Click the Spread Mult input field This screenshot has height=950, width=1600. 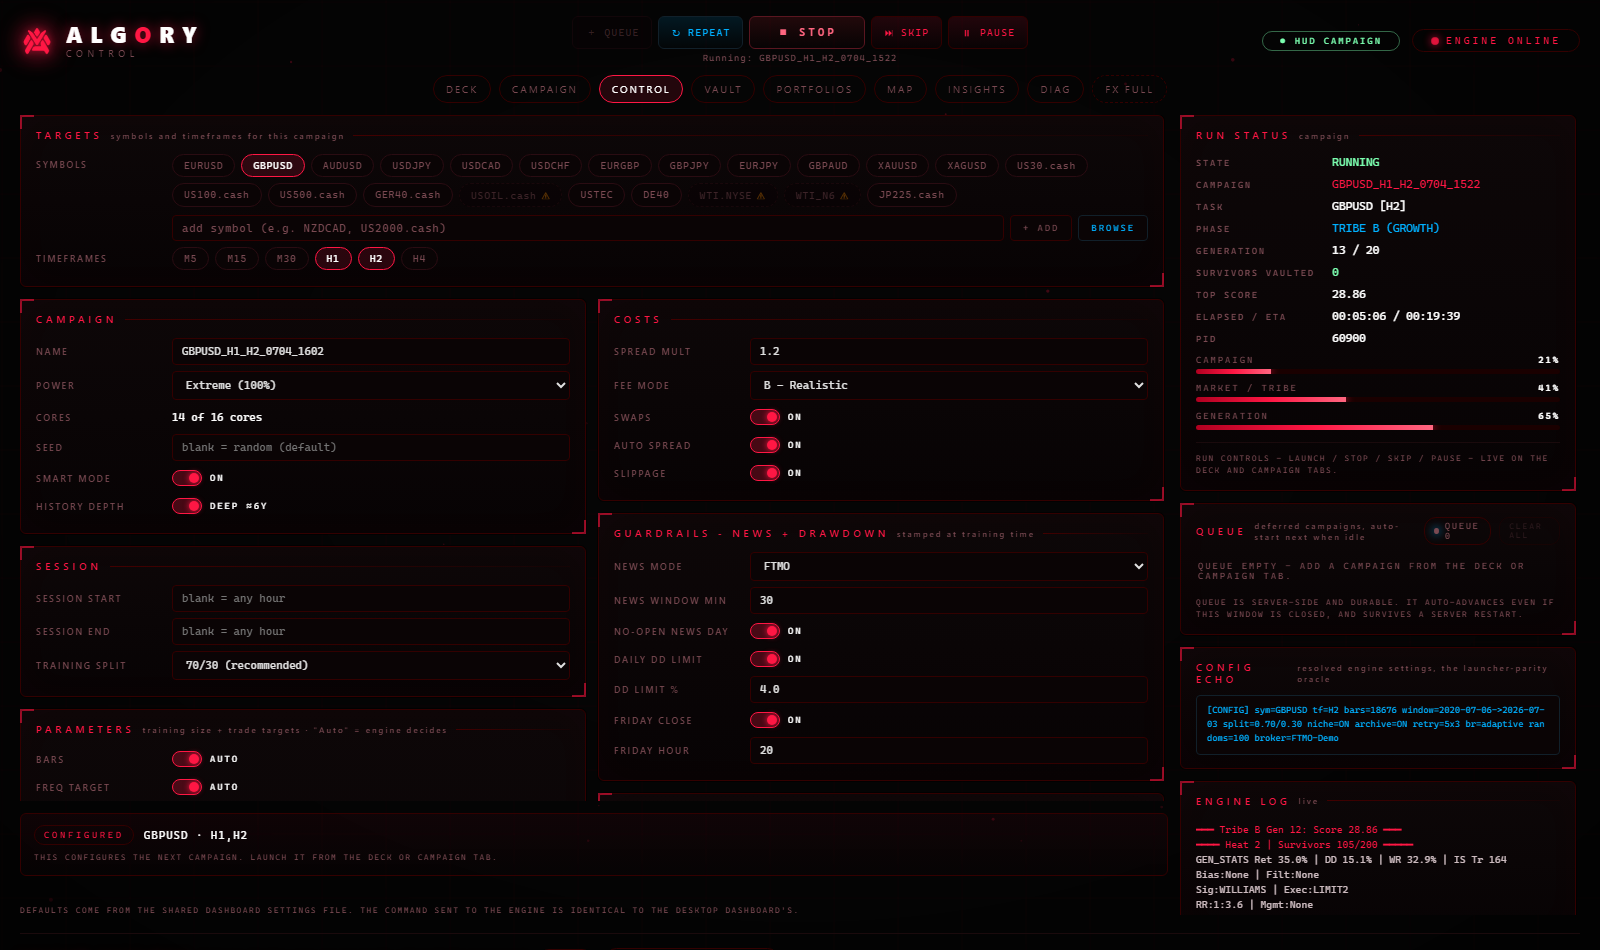coord(948,351)
